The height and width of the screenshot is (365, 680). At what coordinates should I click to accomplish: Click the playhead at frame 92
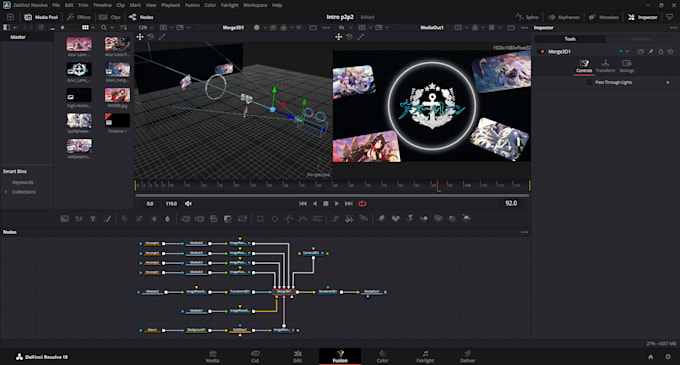[x=438, y=186]
